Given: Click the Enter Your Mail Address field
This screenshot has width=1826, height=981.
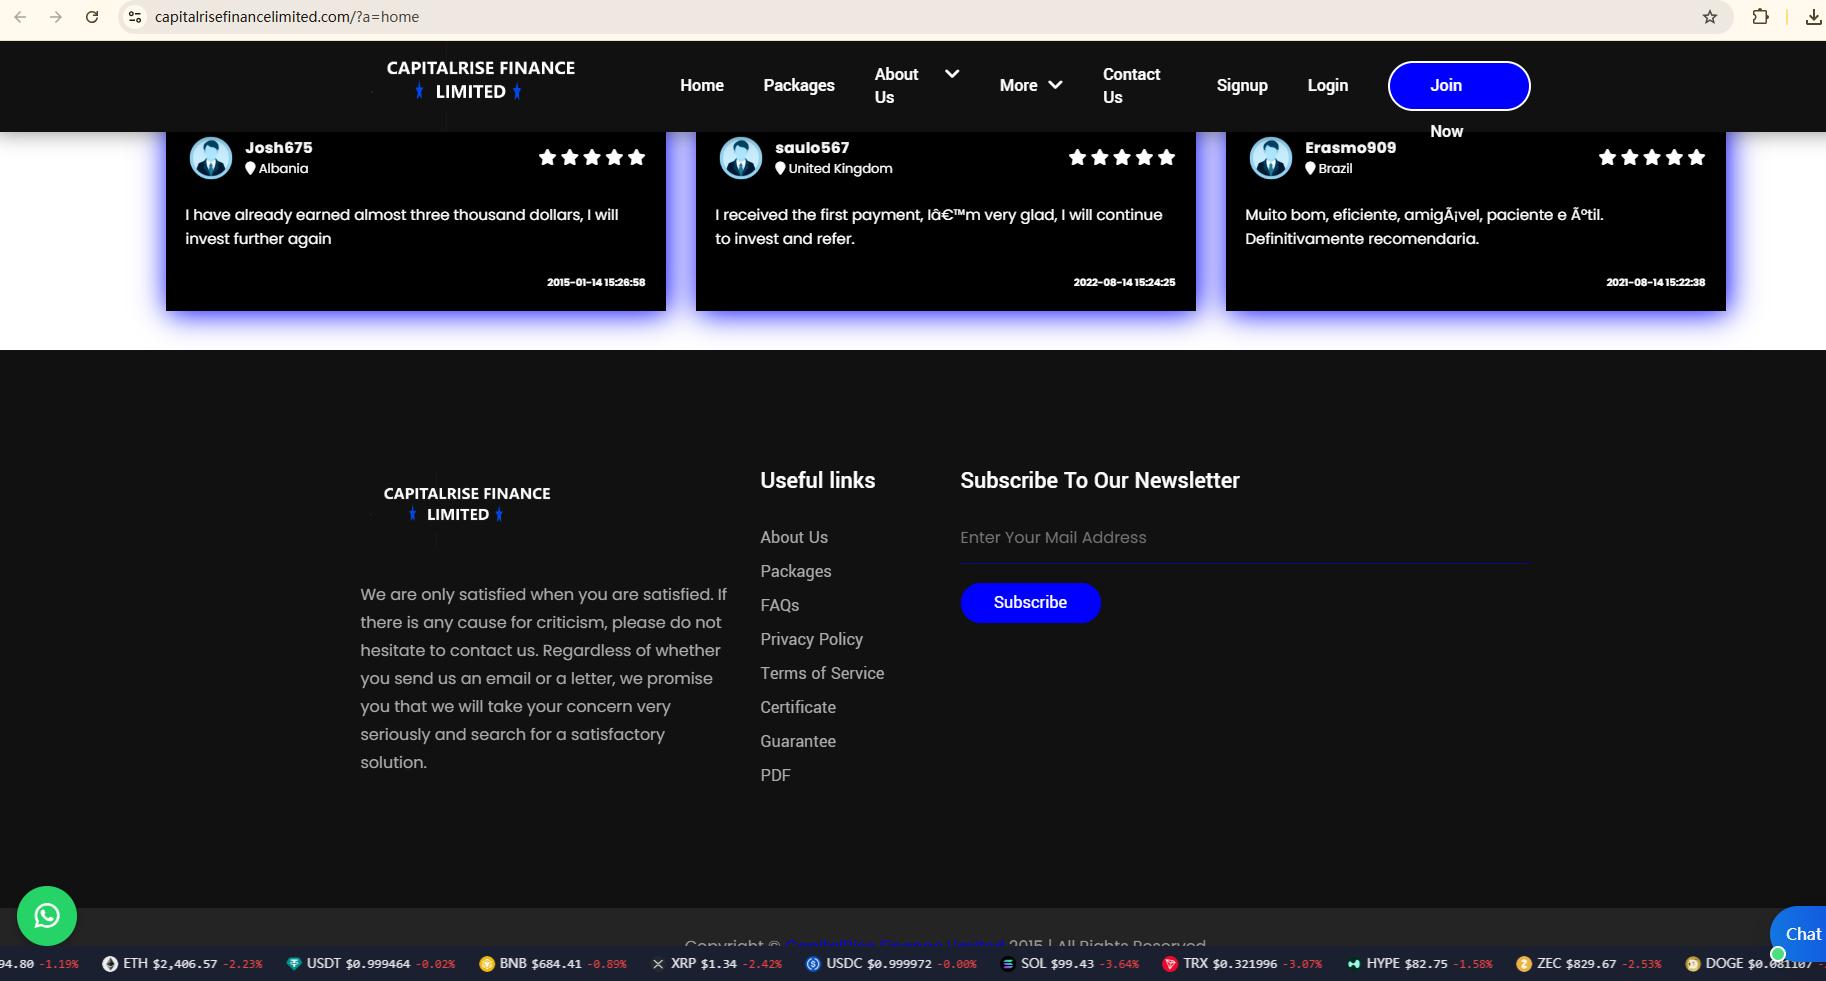Looking at the screenshot, I should (1244, 538).
